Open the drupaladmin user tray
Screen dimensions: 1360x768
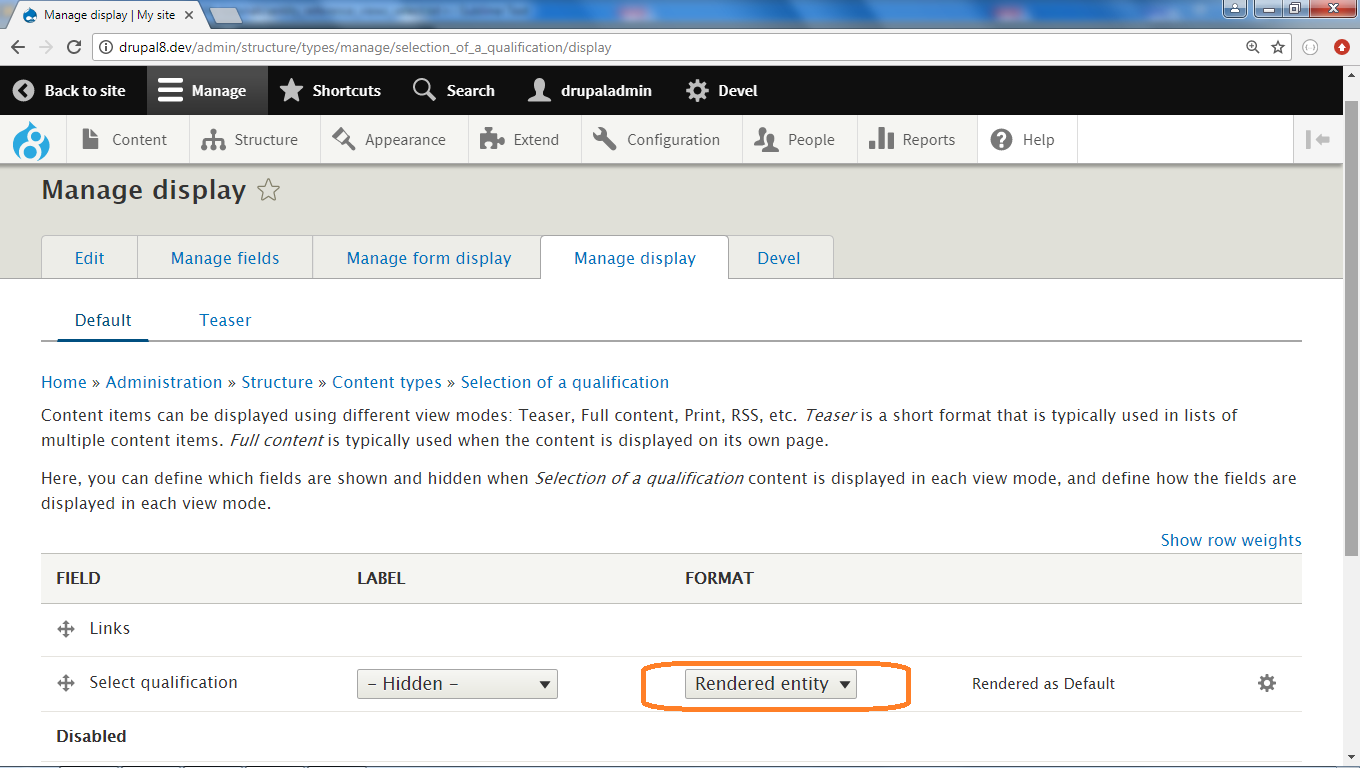[590, 91]
